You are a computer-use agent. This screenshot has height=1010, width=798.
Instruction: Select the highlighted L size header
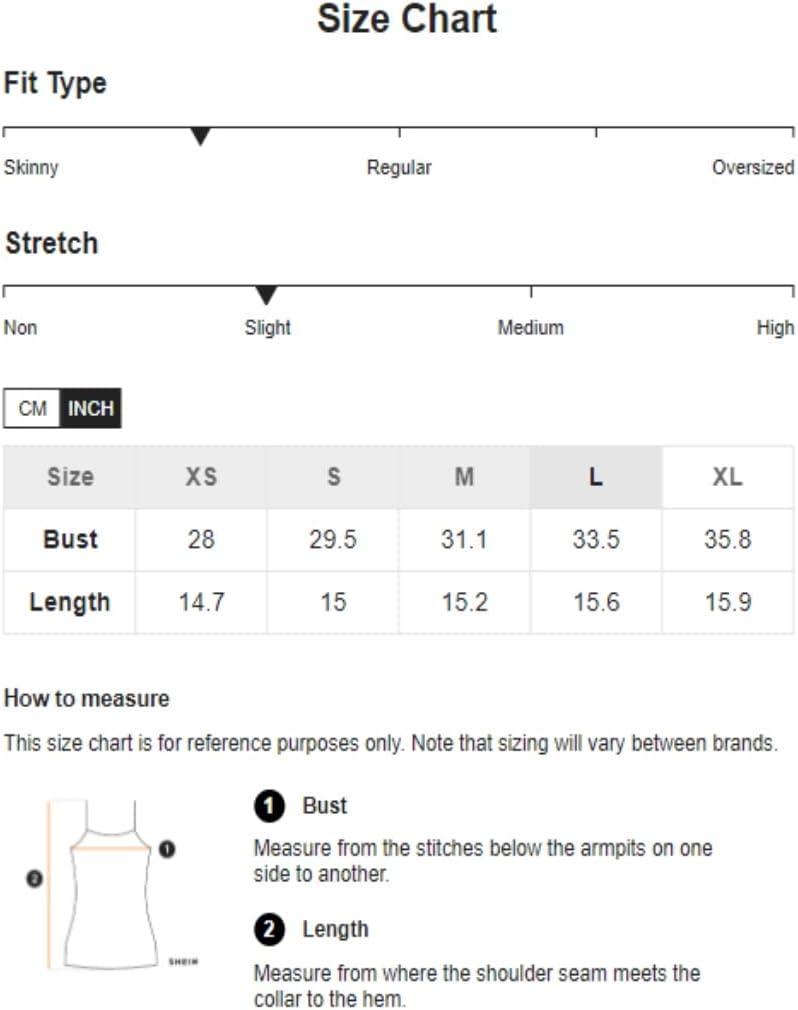(x=596, y=477)
